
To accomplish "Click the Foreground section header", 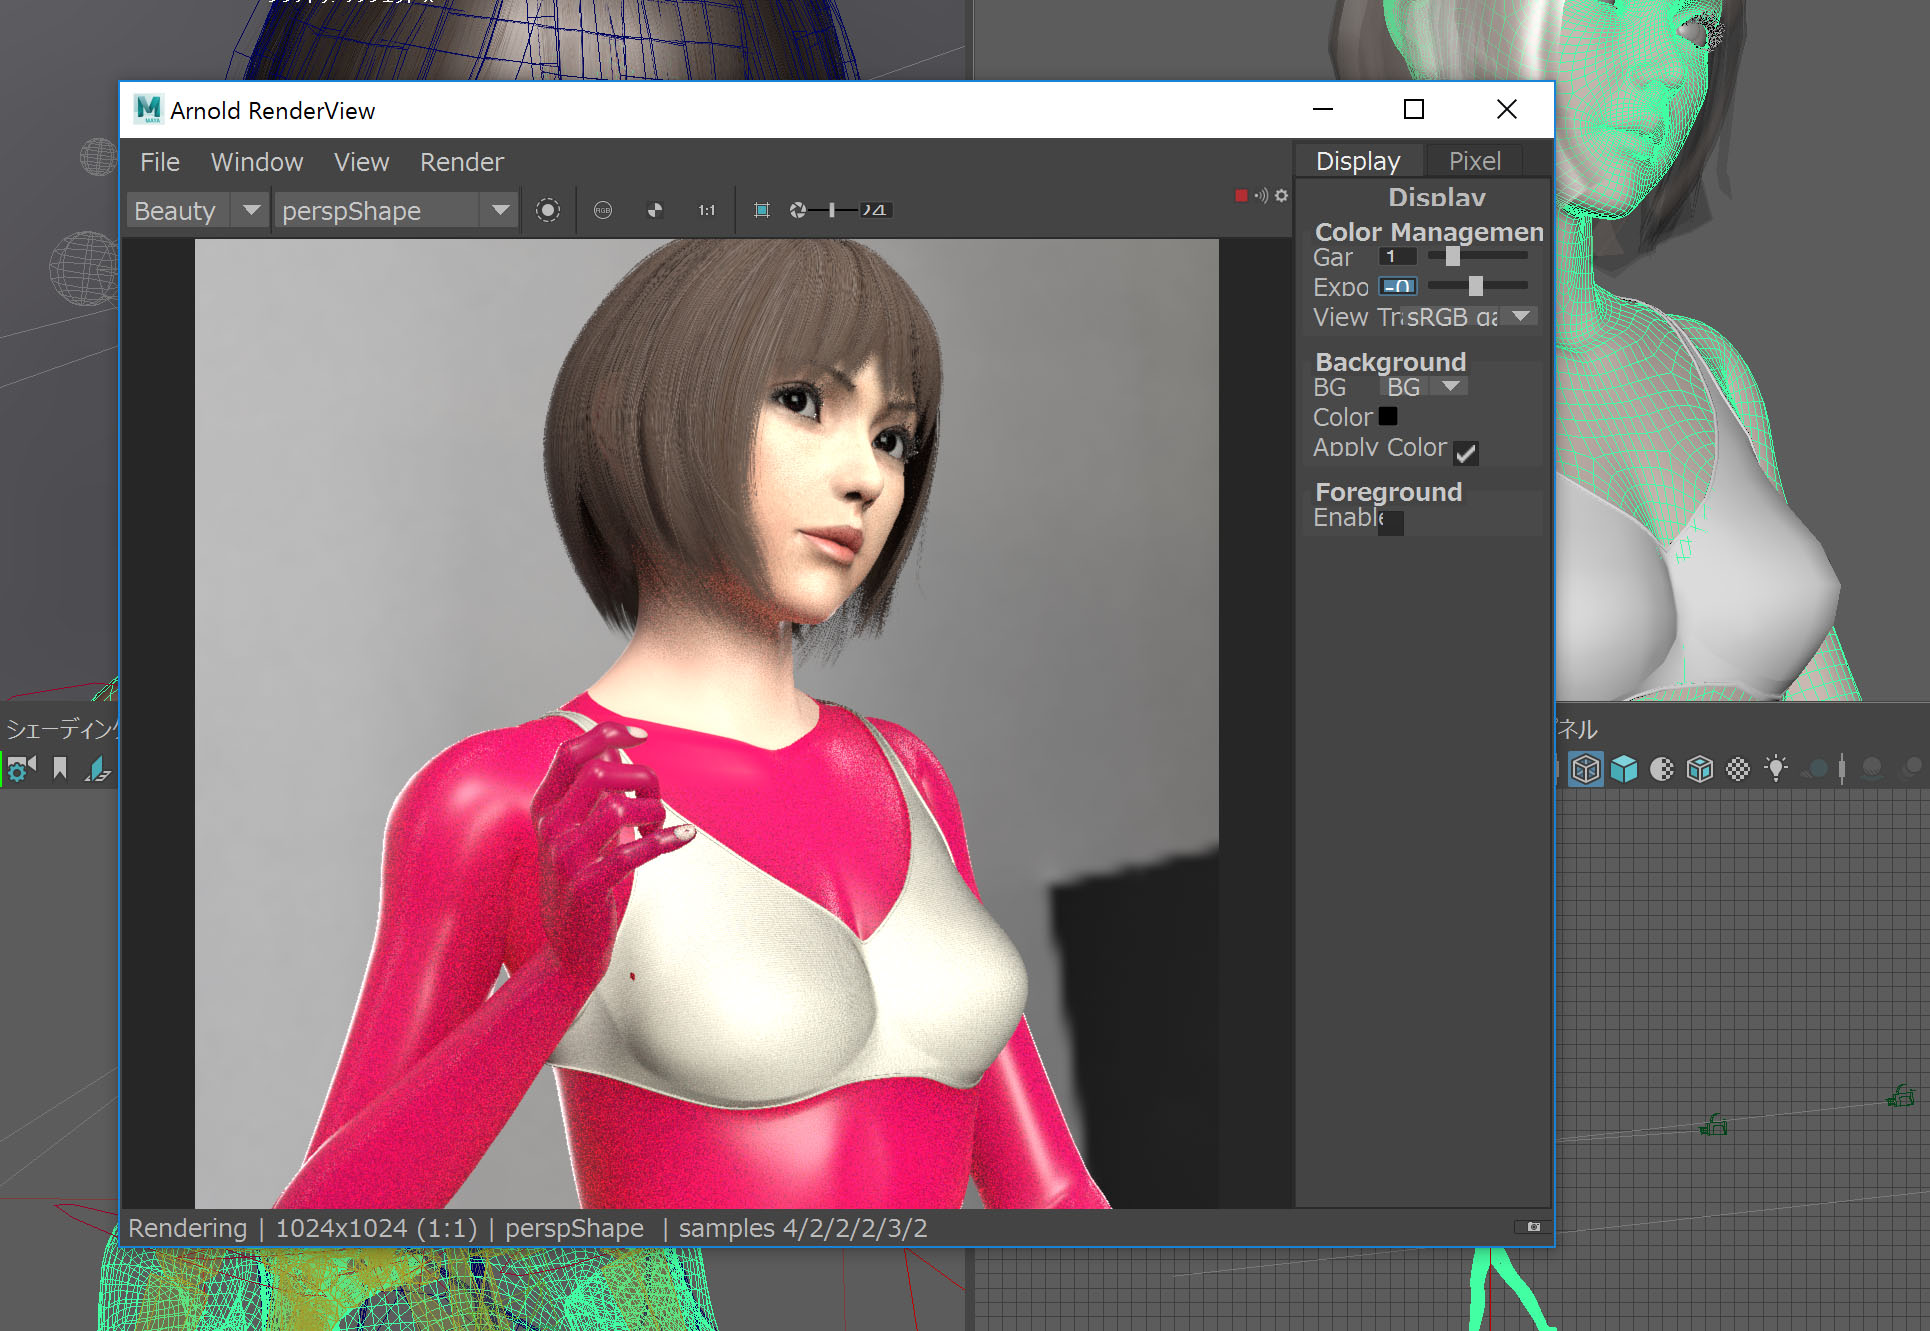I will [x=1388, y=492].
